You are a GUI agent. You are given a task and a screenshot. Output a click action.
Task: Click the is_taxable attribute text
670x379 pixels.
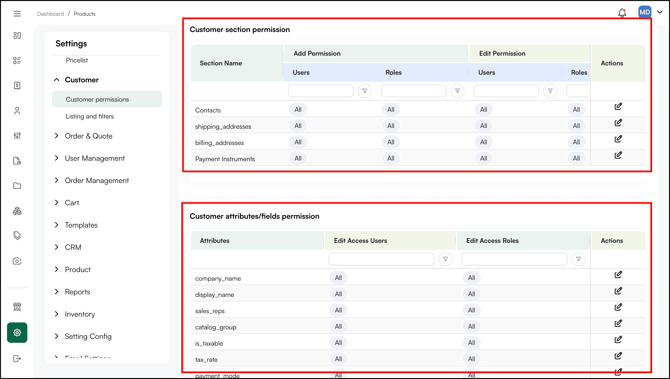pyautogui.click(x=209, y=344)
